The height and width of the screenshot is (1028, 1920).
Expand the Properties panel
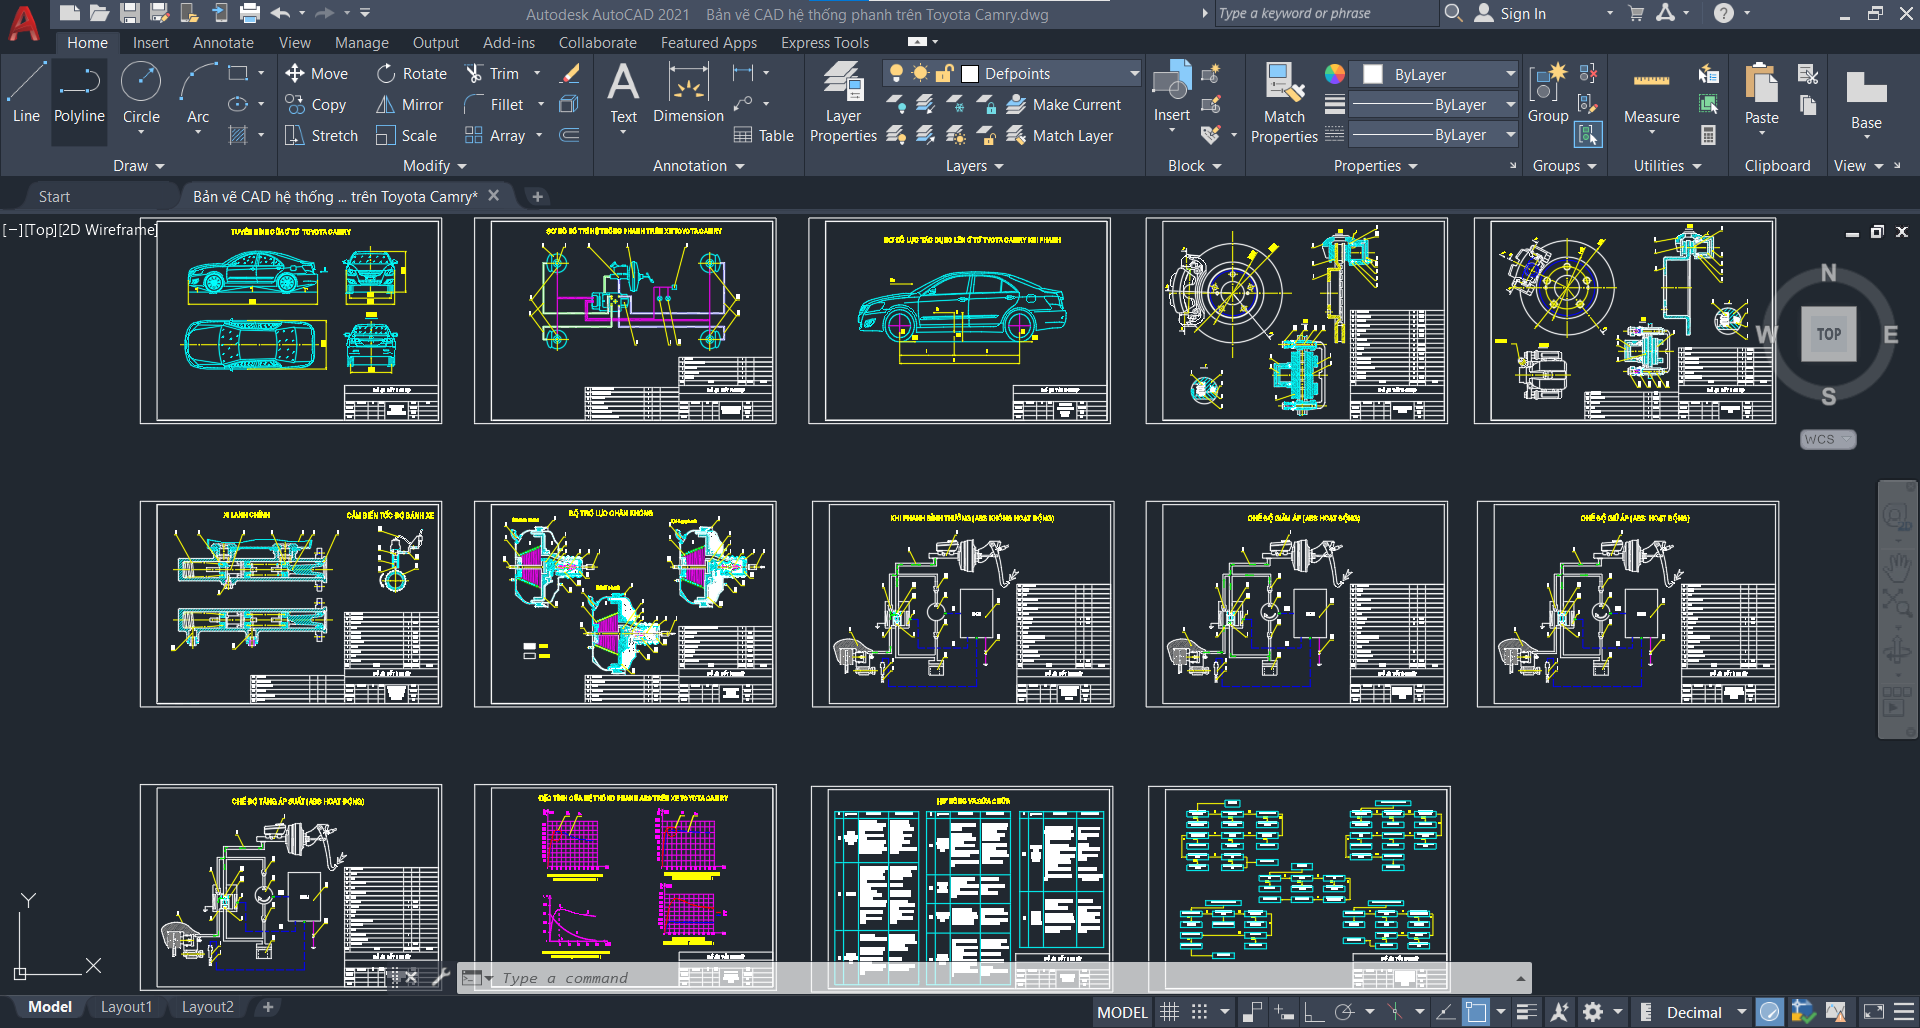tap(1375, 166)
